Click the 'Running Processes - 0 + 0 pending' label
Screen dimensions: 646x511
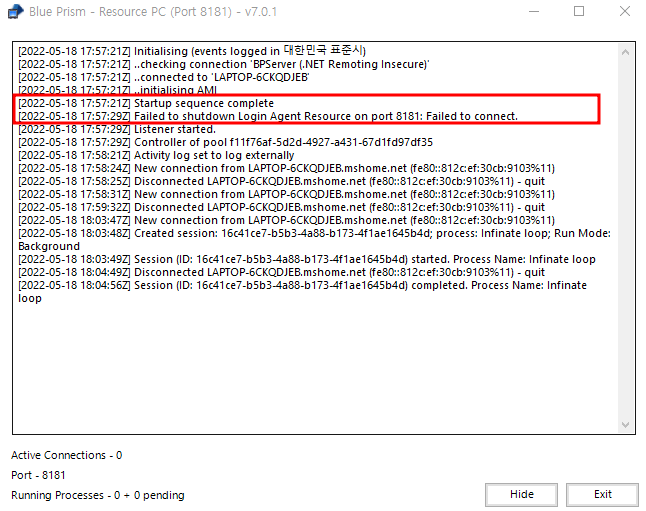(98, 495)
